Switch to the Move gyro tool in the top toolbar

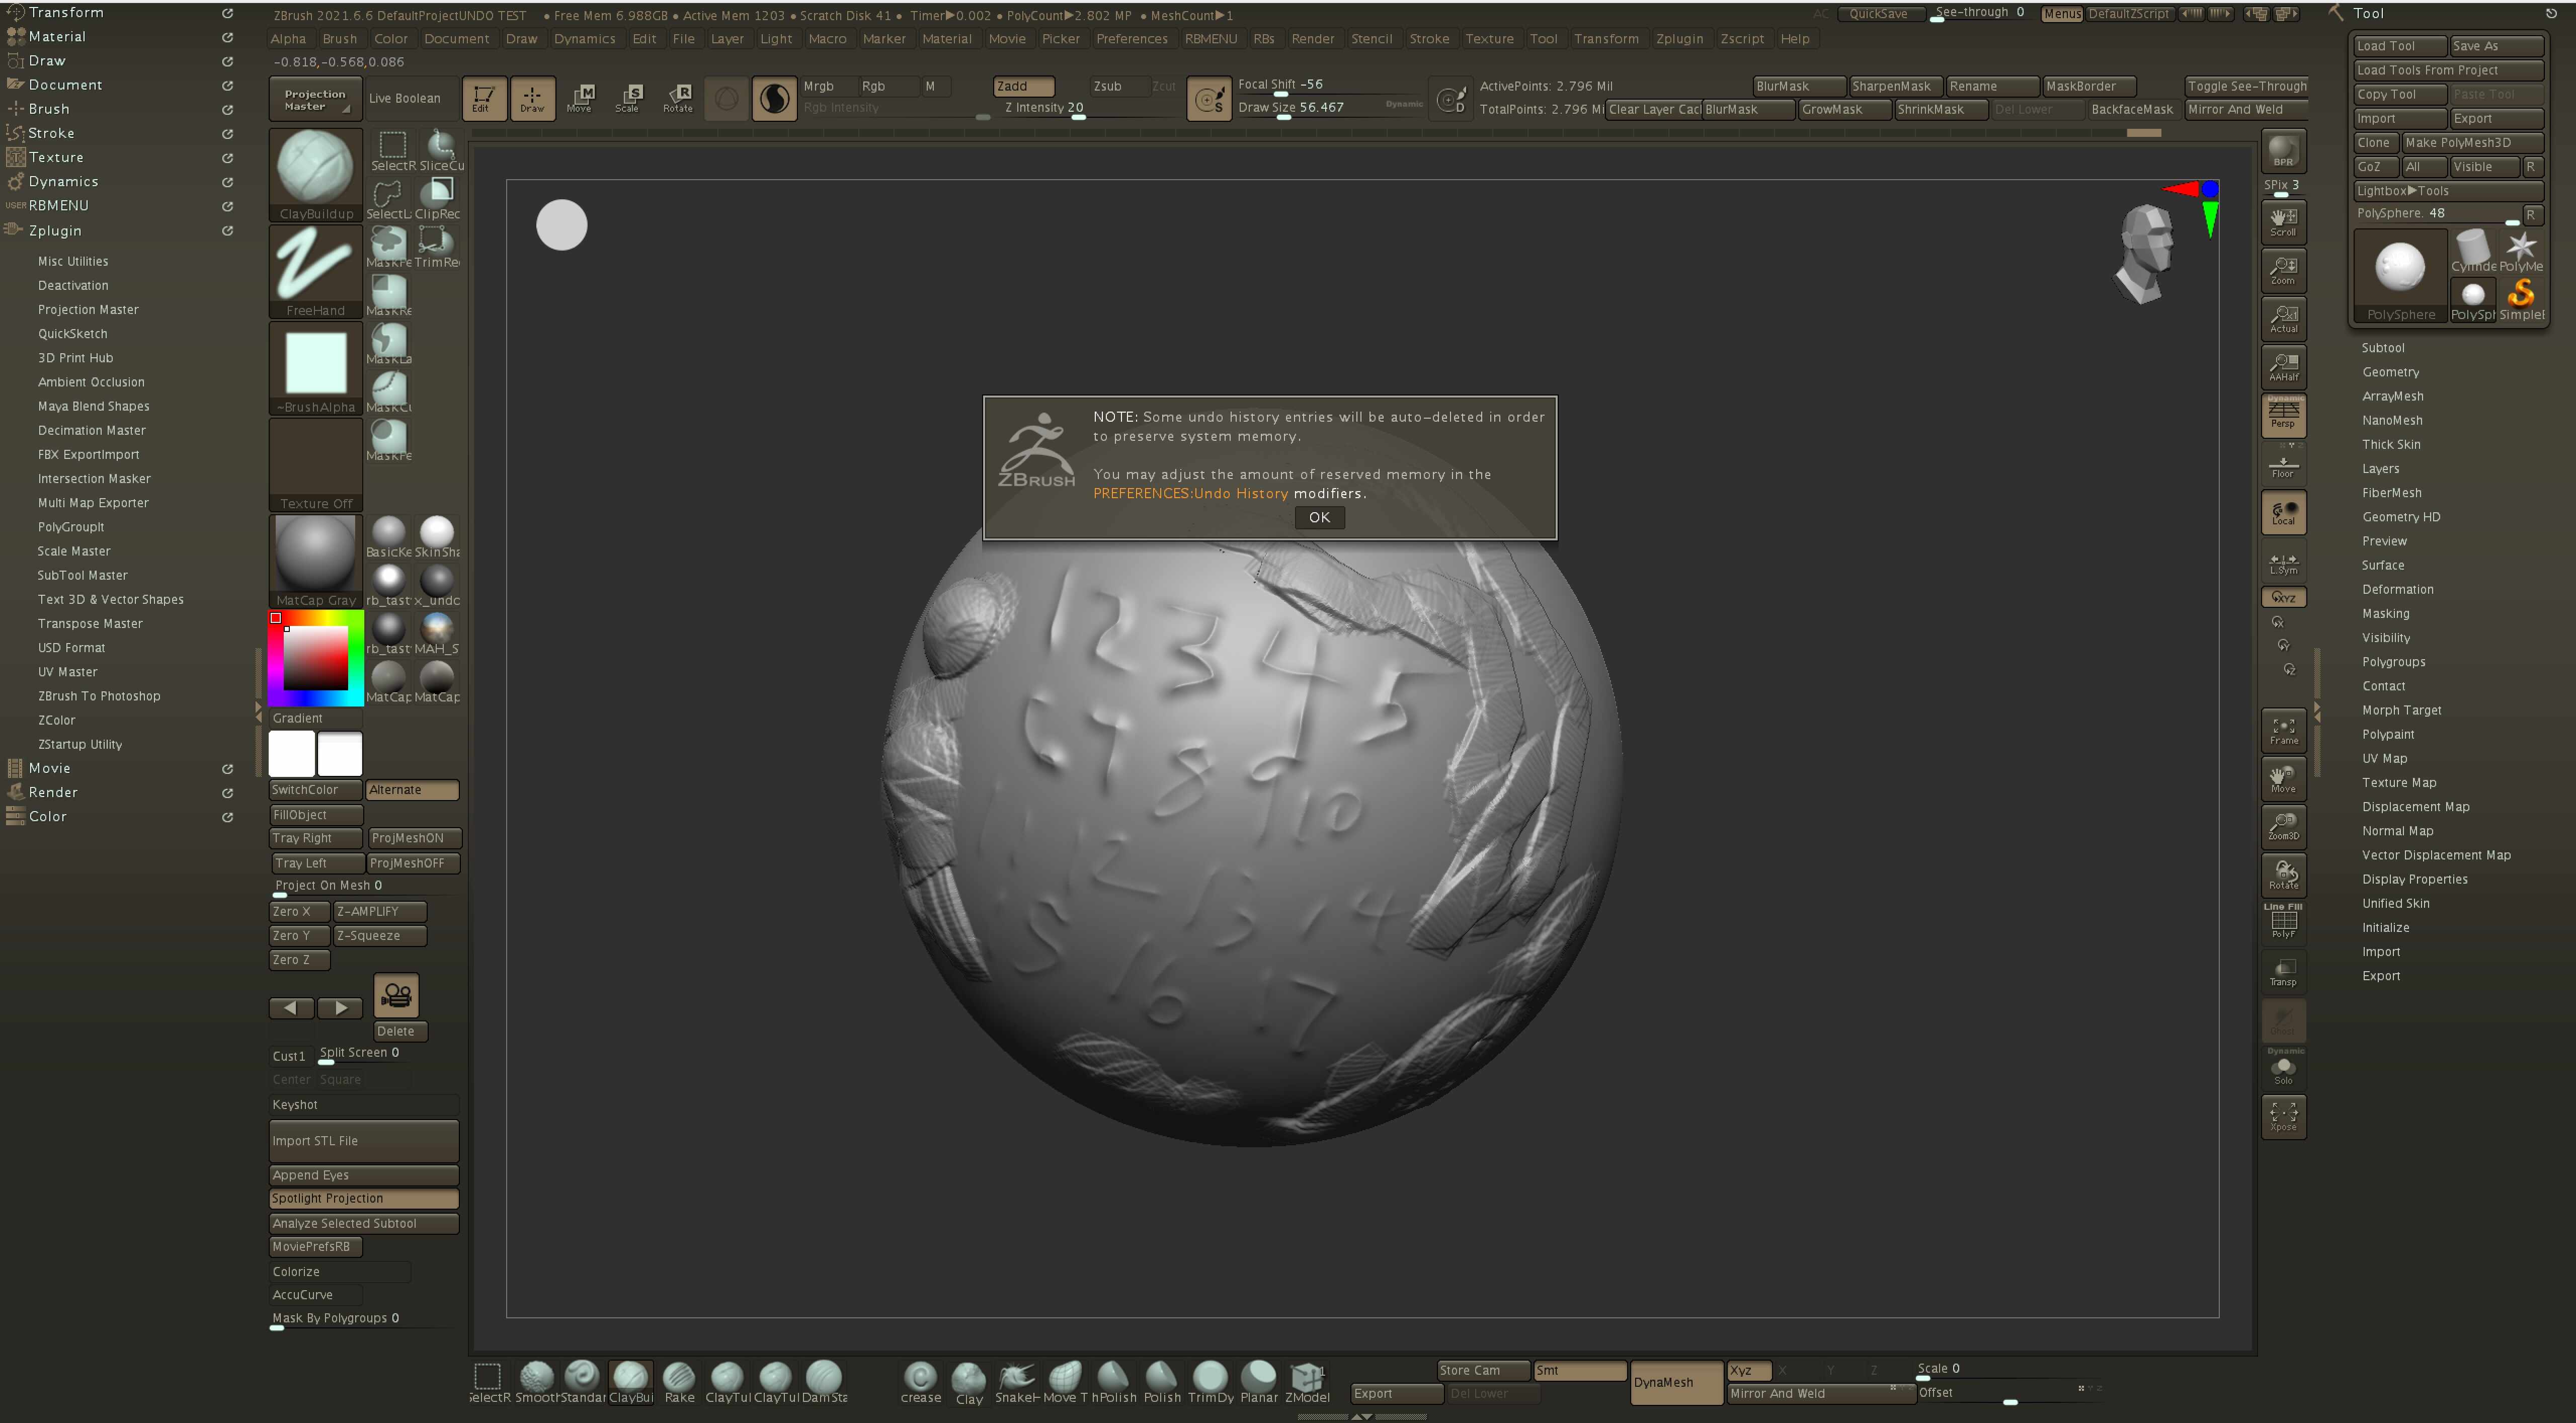click(x=581, y=97)
